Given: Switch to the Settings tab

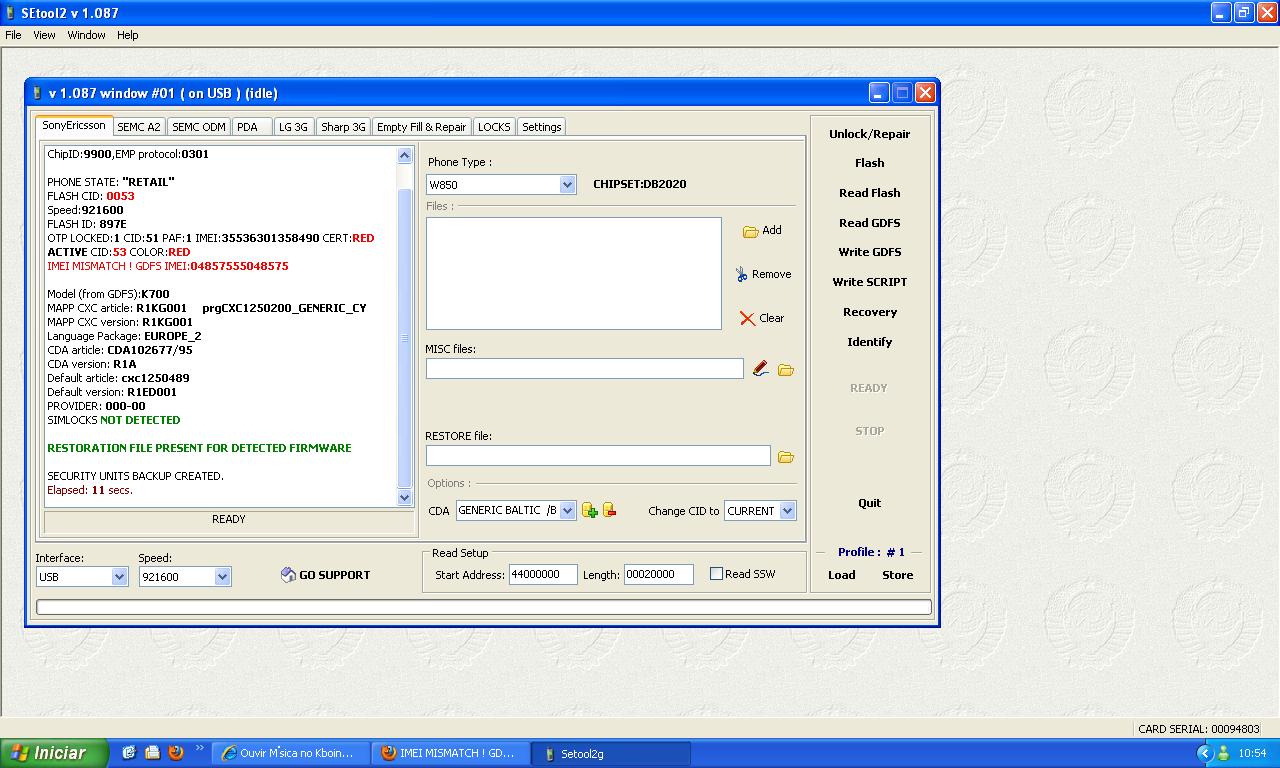Looking at the screenshot, I should (541, 127).
